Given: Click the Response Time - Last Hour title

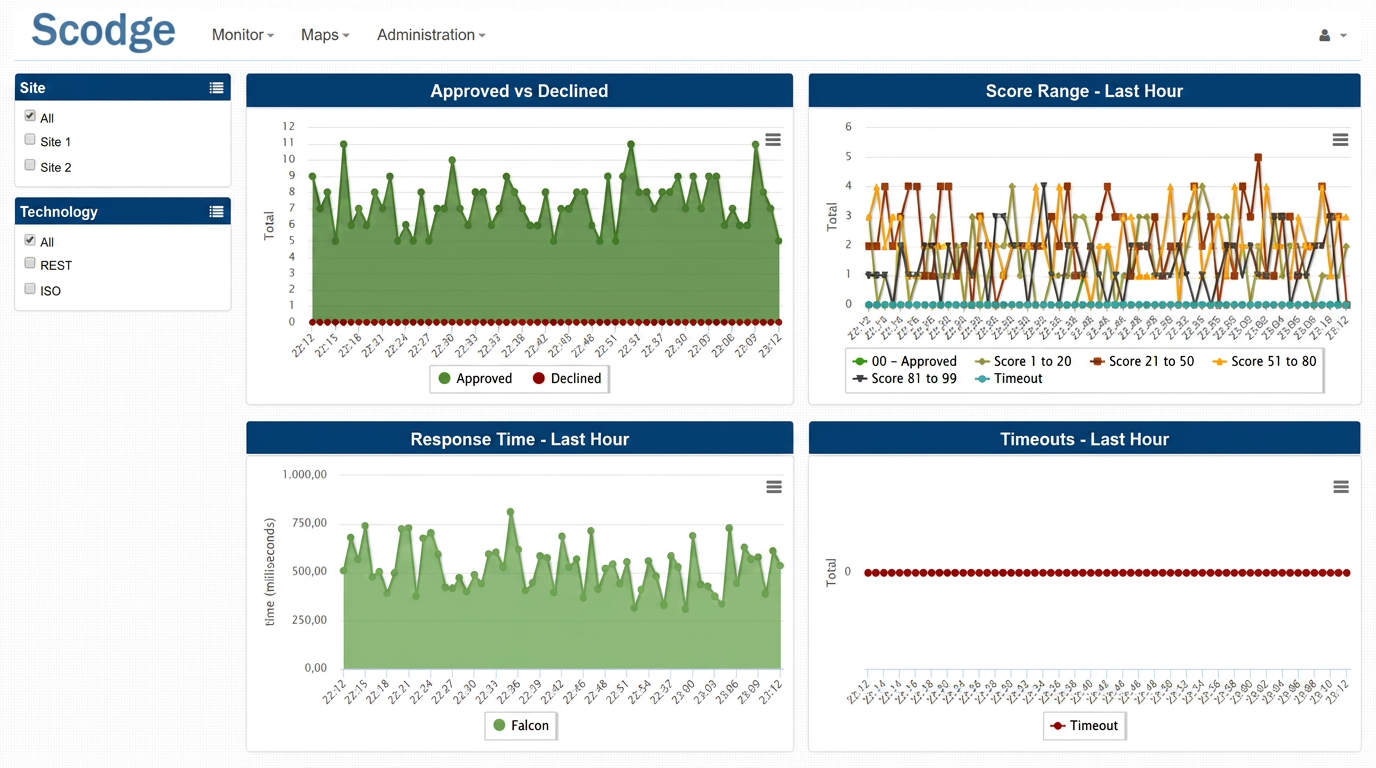Looking at the screenshot, I should (519, 439).
